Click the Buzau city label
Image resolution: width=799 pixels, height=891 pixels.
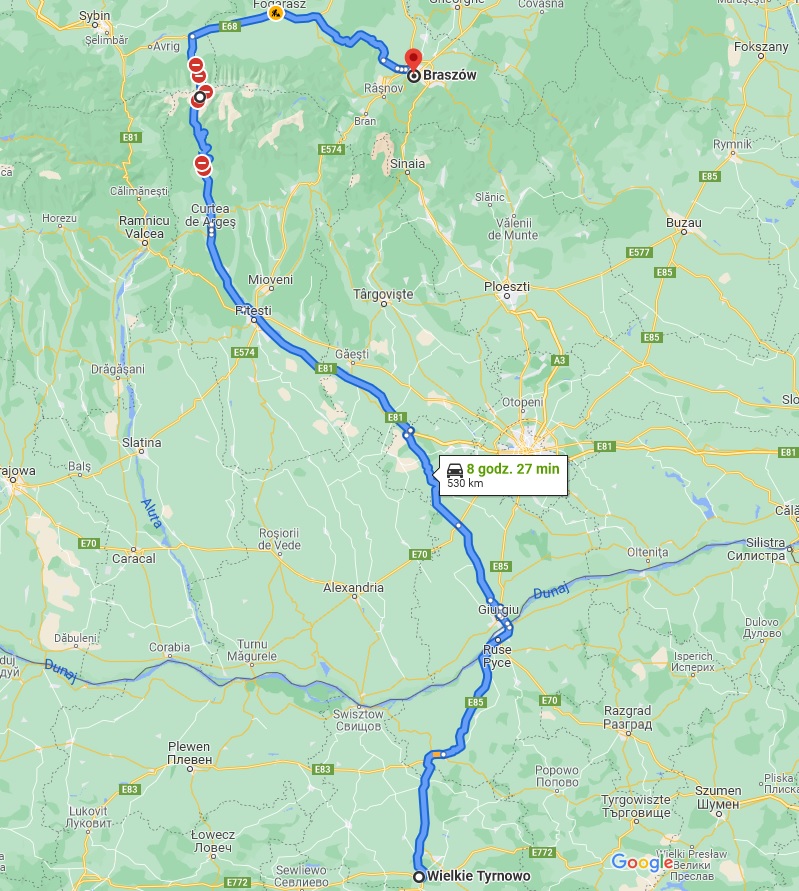pyautogui.click(x=684, y=222)
